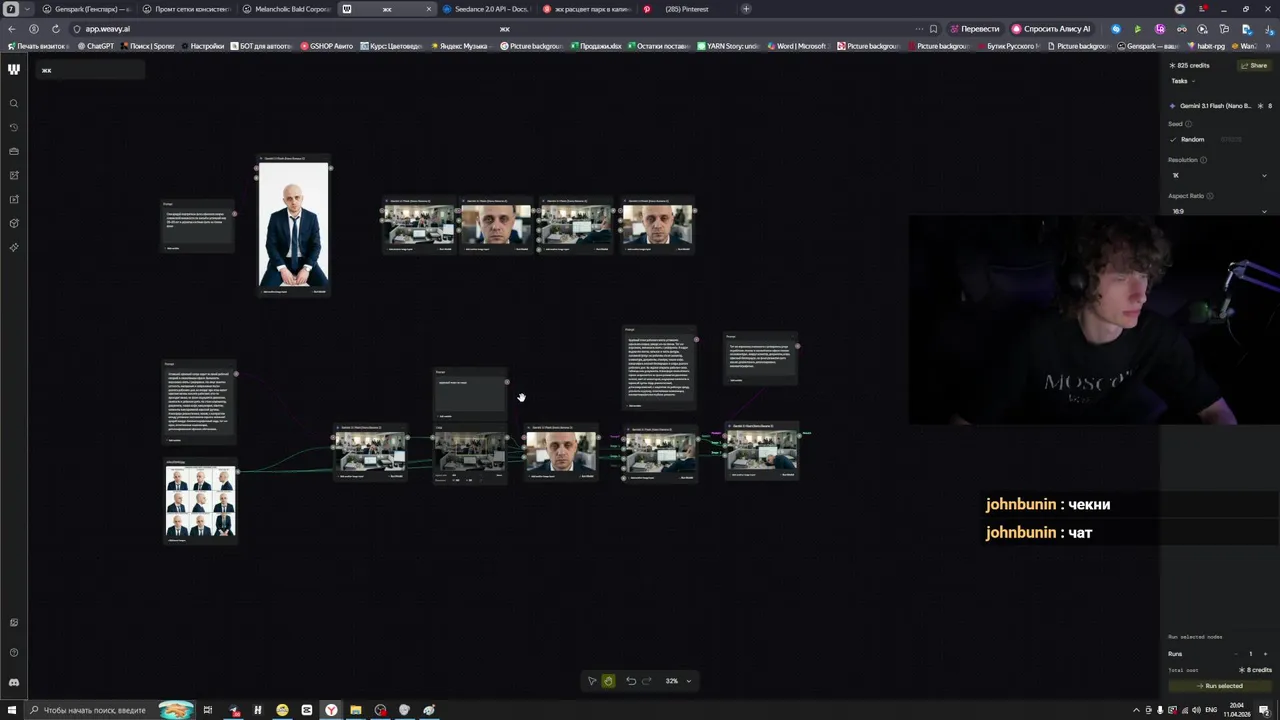This screenshot has height=720, width=1280.
Task: Open notifications center icon
Action: coord(1265,710)
